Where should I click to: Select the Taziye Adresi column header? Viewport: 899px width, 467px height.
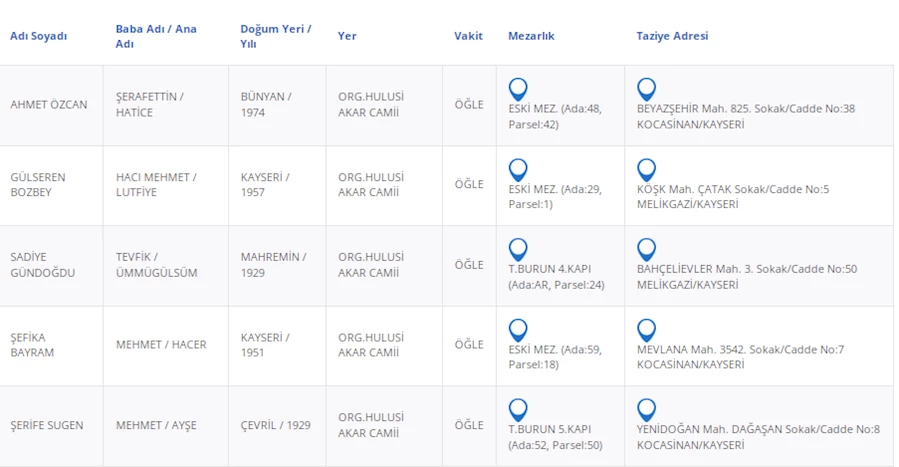tap(672, 36)
